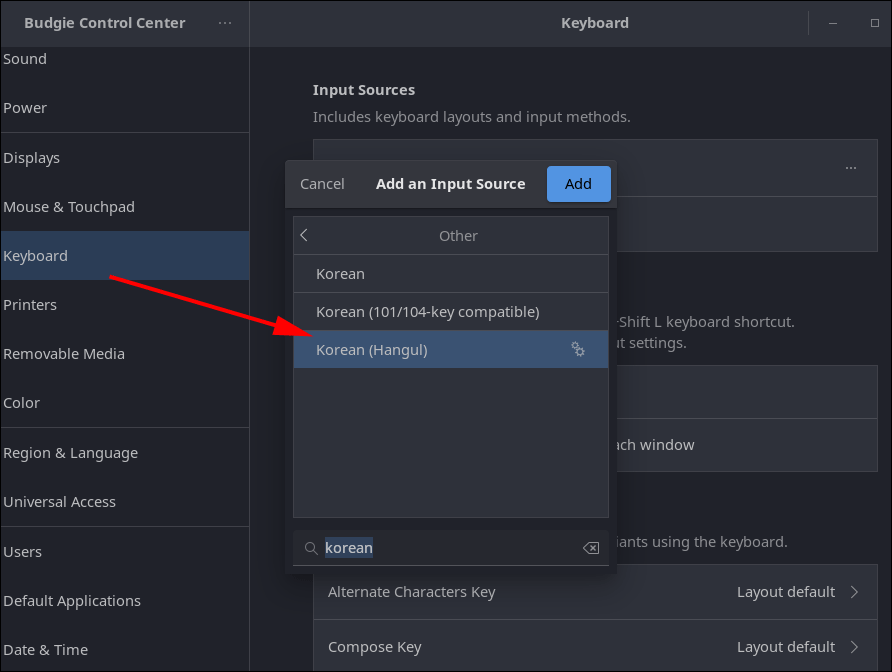Viewport: 892px width, 672px height.
Task: Open Compose Key chevron
Action: point(854,647)
